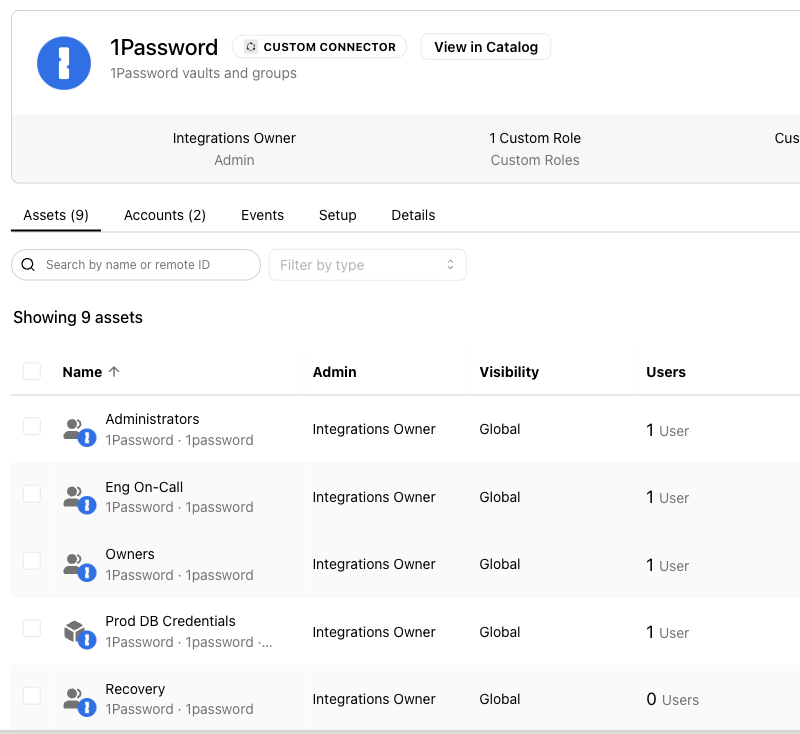The image size is (800, 734).
Task: Click the 1 User count for Prod DB Credentials
Action: tap(667, 632)
